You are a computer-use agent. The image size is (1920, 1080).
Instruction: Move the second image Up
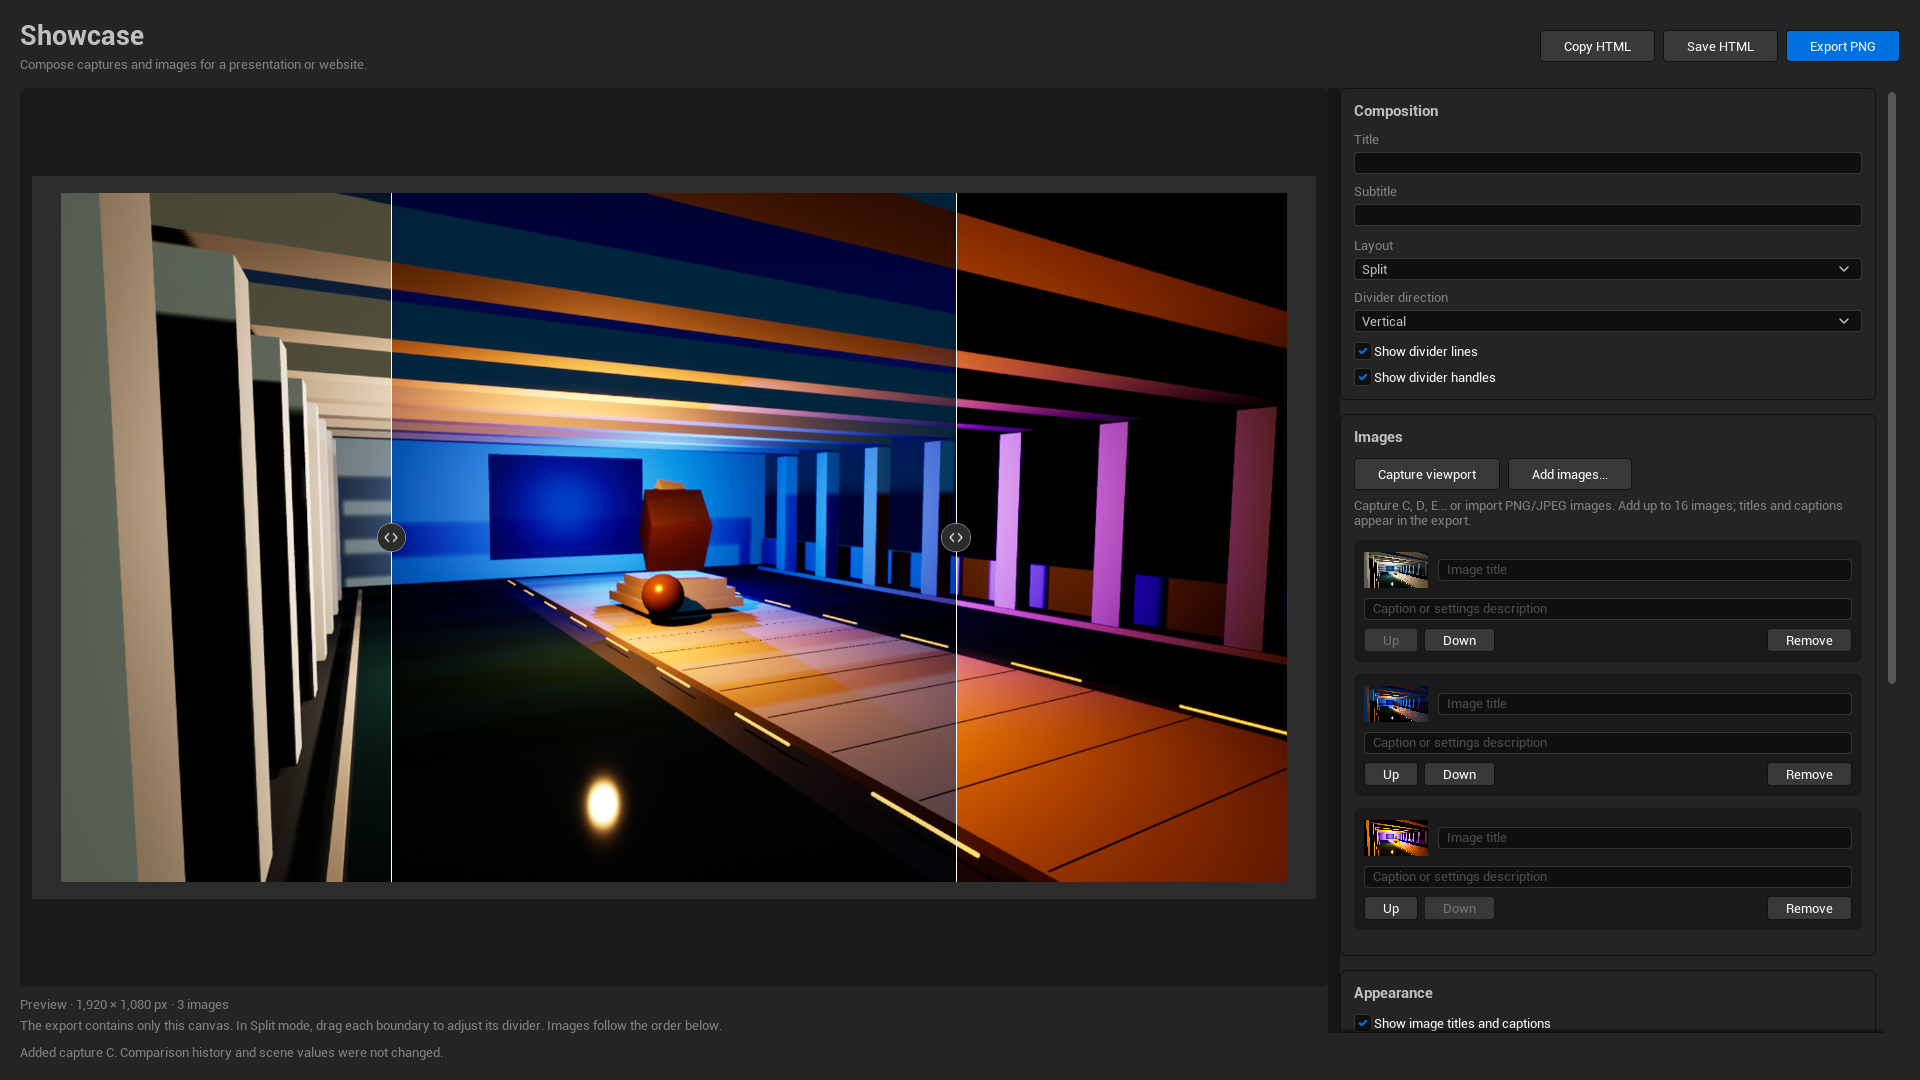coord(1390,774)
